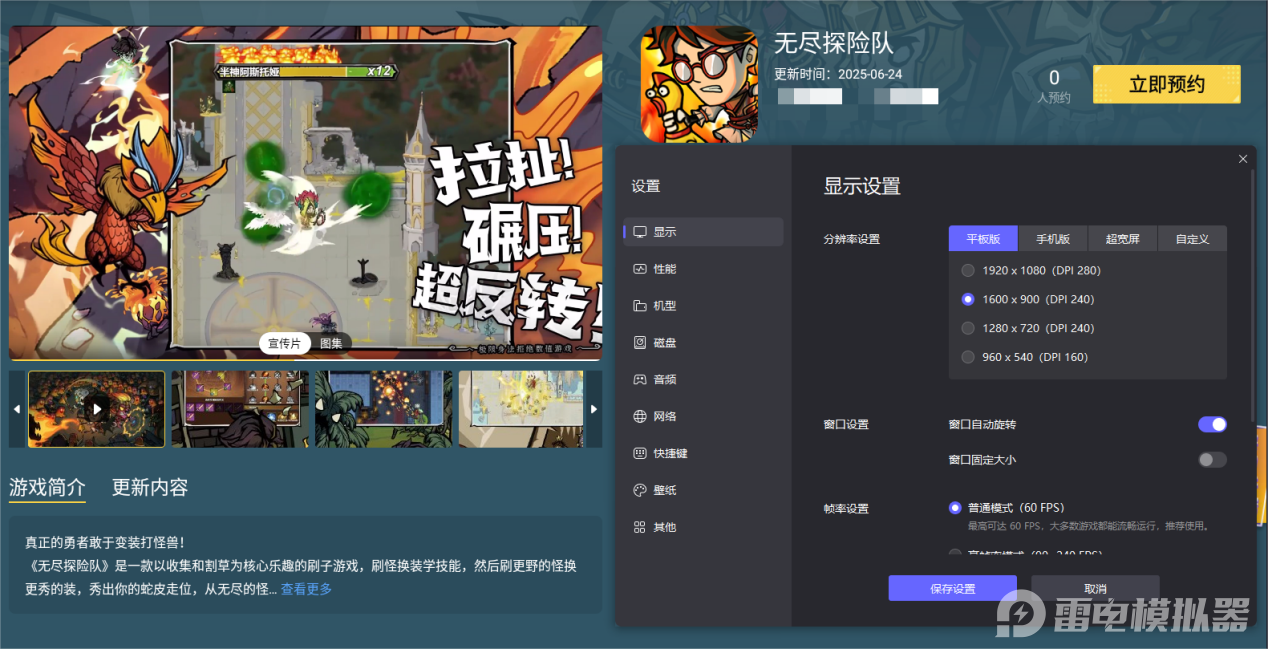
Task: Click the 无尽探险队 game app icon
Action: [x=699, y=84]
